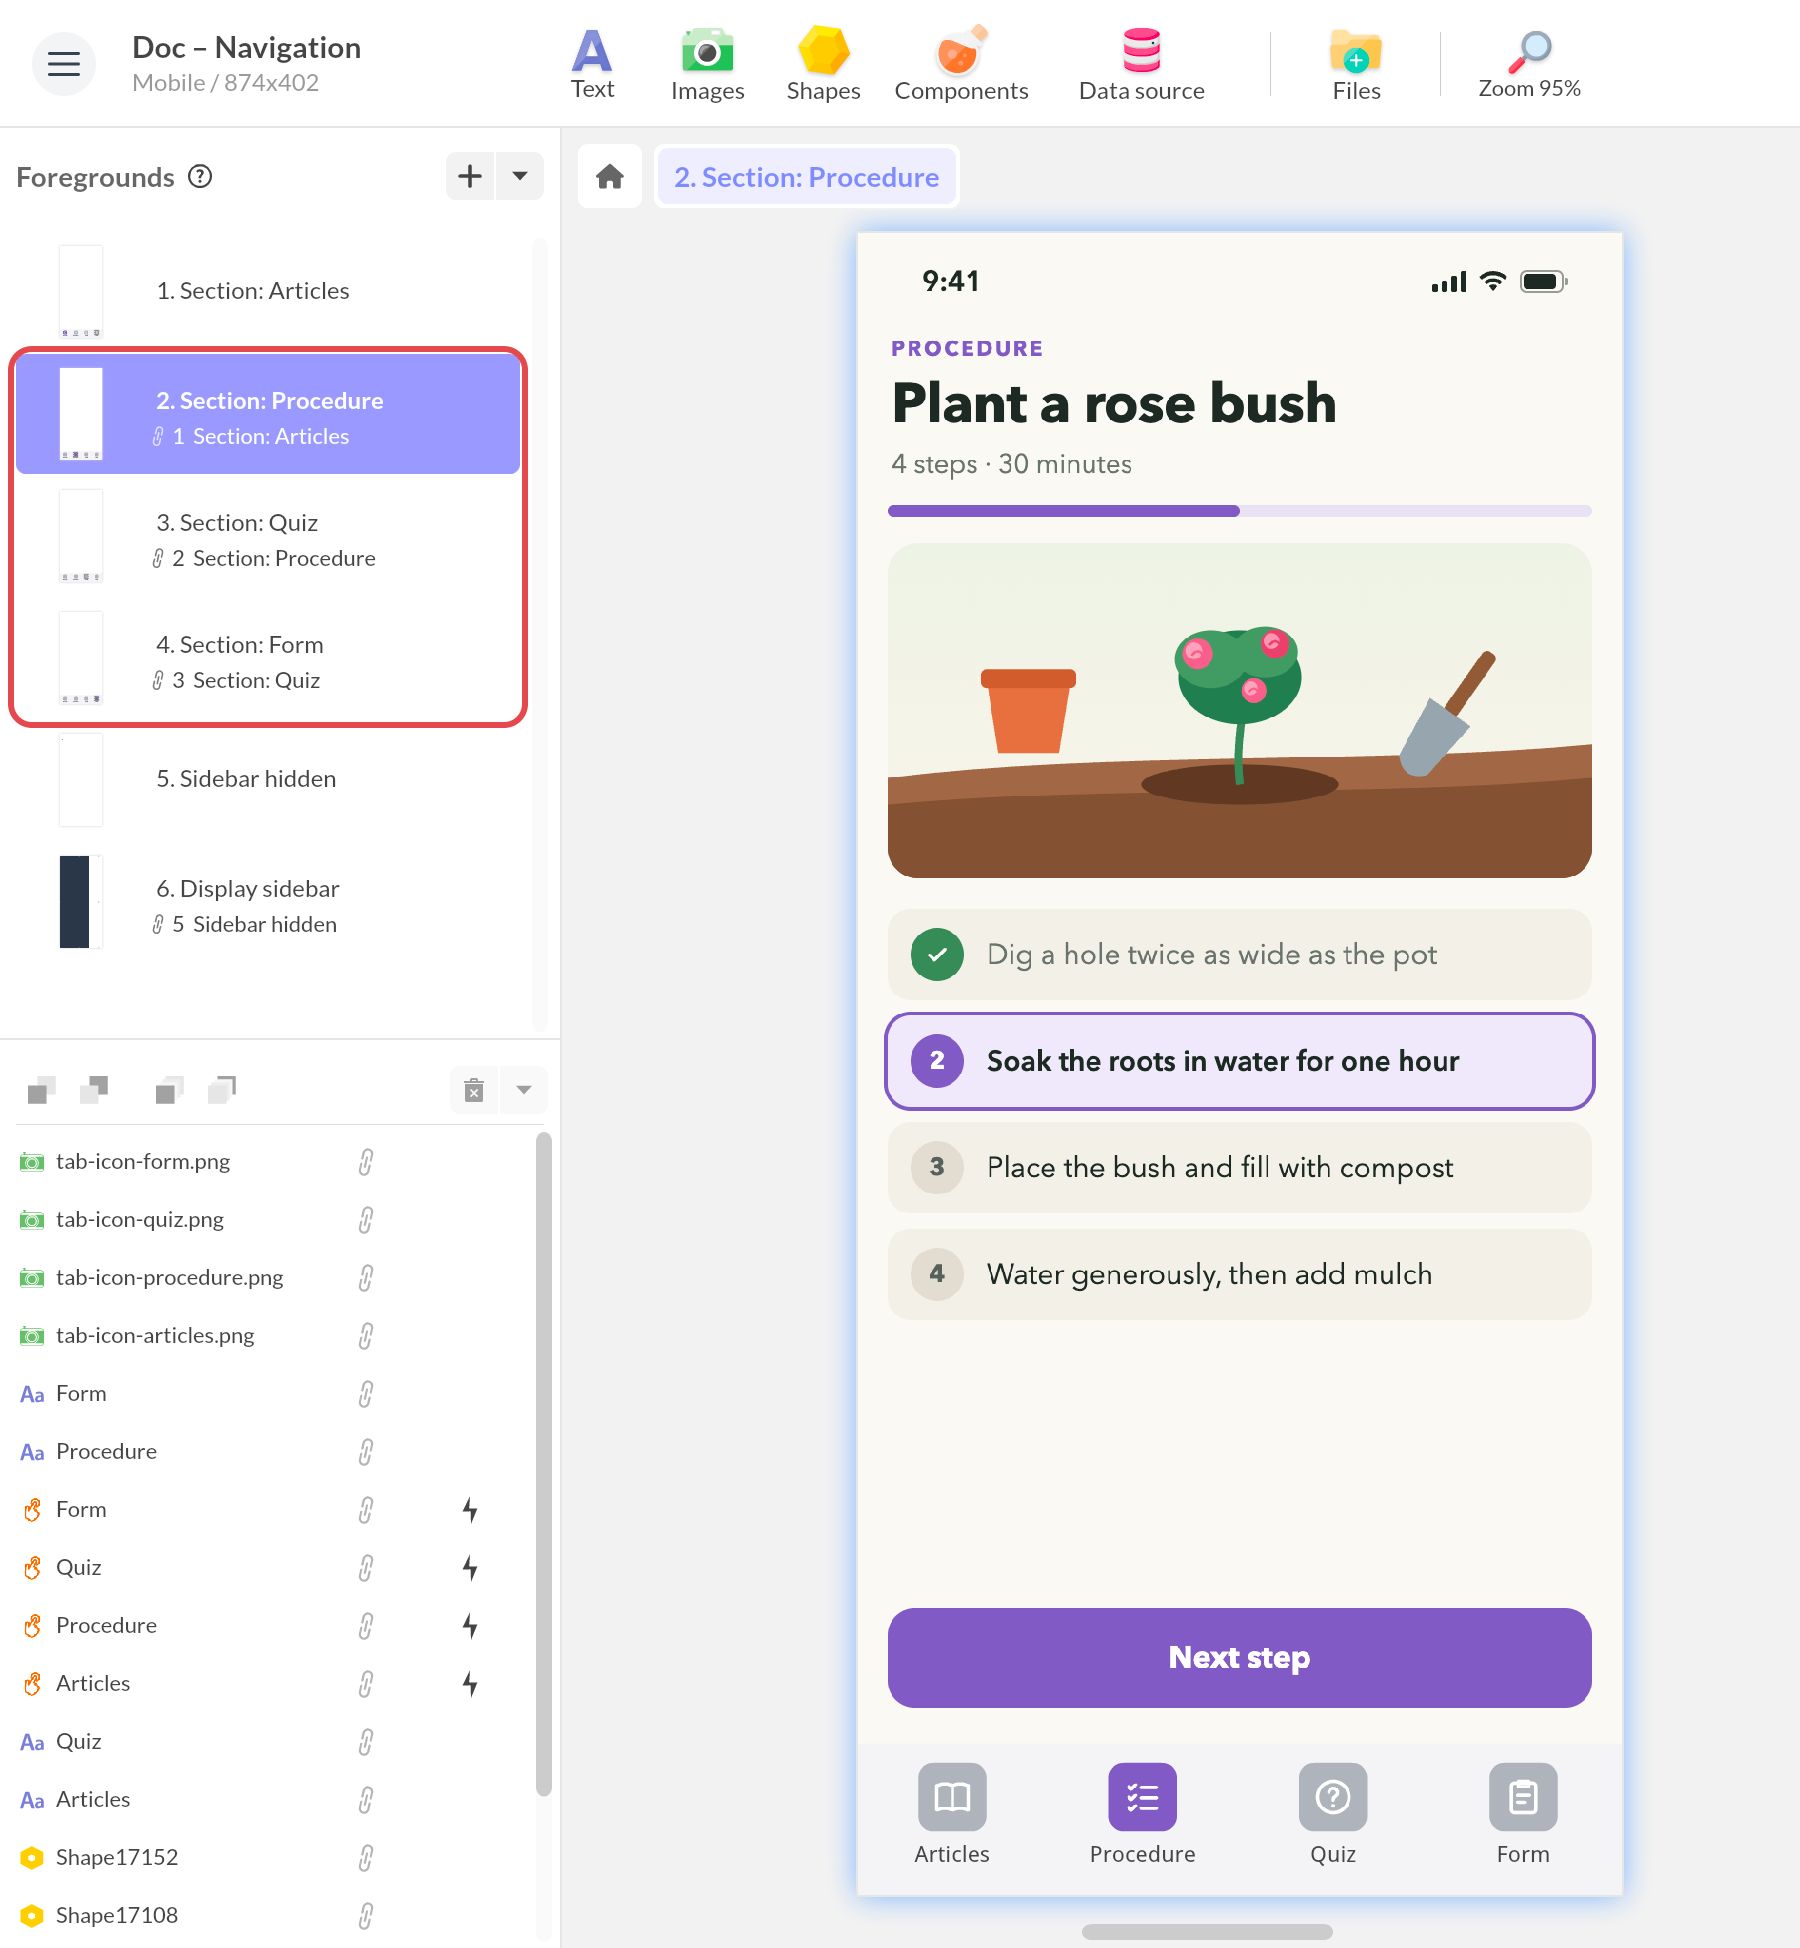The image size is (1800, 1948).
Task: Go to the home breadcrumb icon
Action: (610, 177)
